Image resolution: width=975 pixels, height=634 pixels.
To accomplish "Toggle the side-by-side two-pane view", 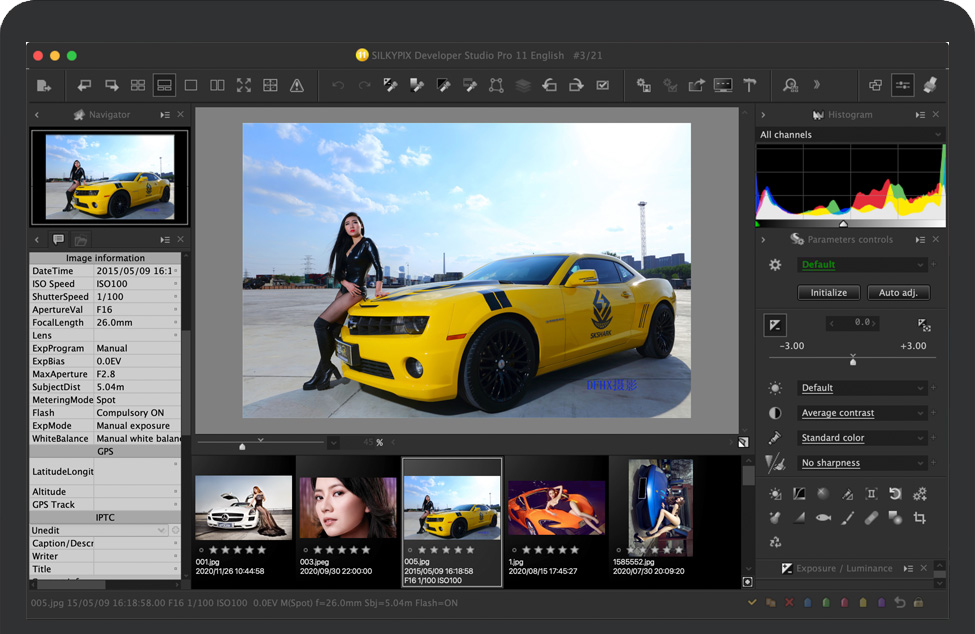I will click(x=217, y=86).
